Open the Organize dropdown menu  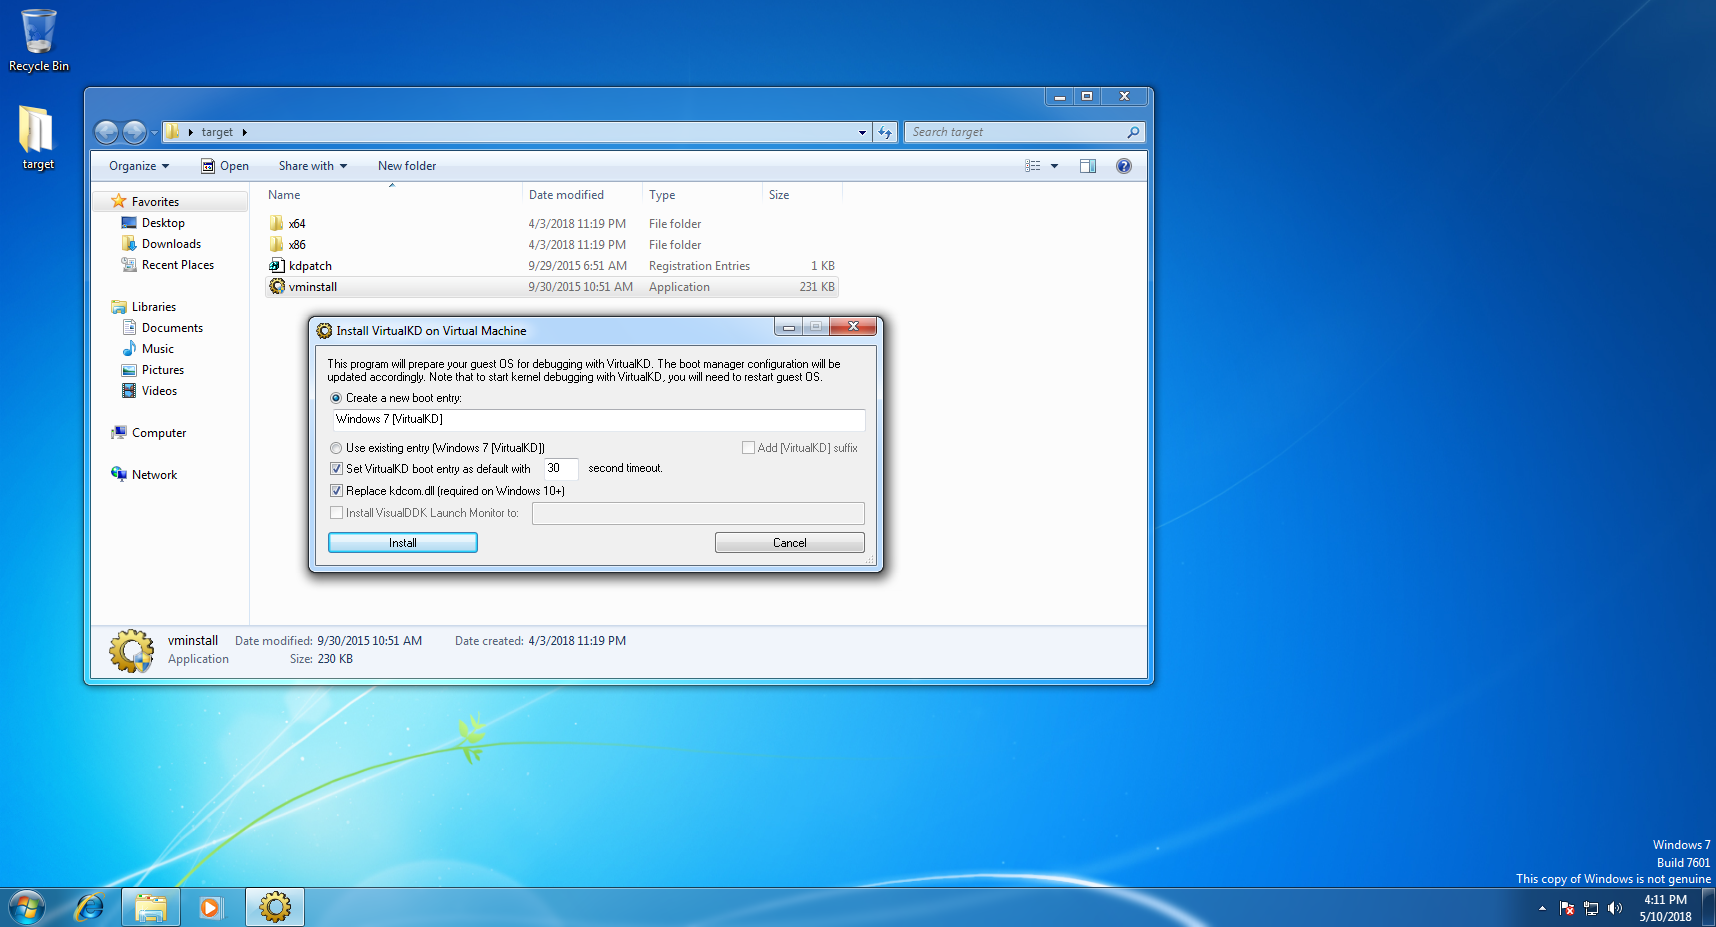(139, 166)
